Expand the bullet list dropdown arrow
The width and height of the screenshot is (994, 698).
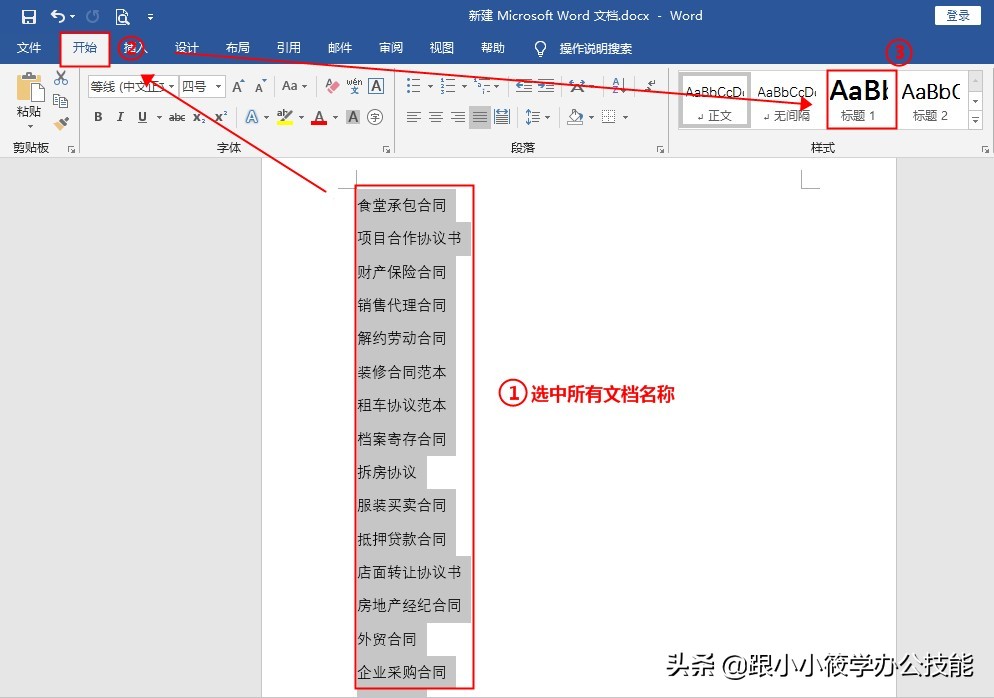pos(430,86)
